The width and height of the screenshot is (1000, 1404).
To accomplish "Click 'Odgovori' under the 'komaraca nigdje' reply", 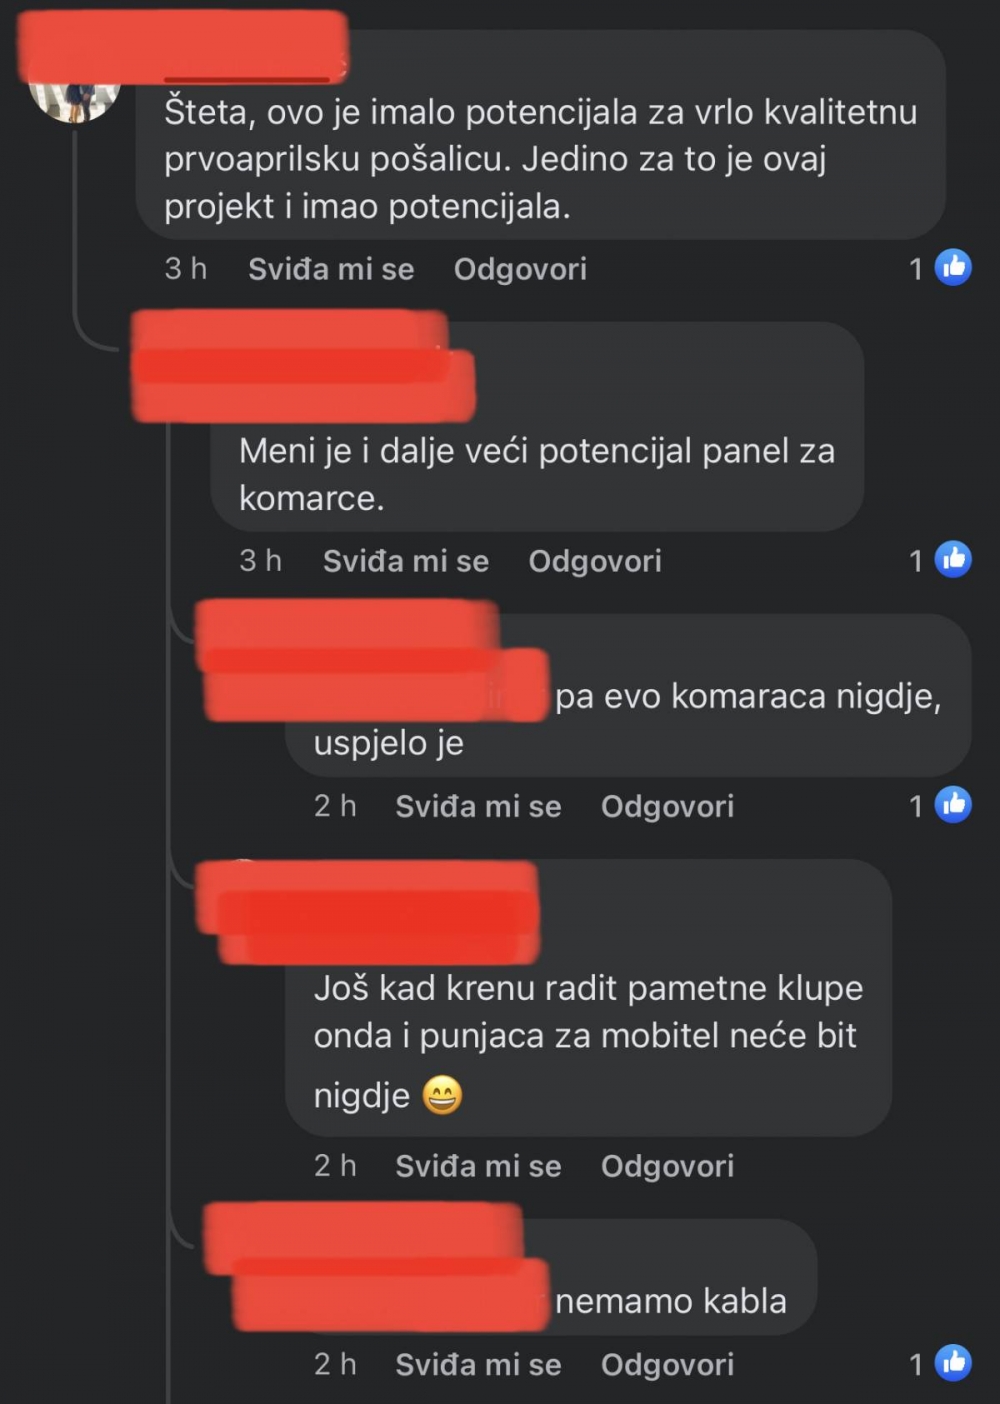I will point(667,806).
